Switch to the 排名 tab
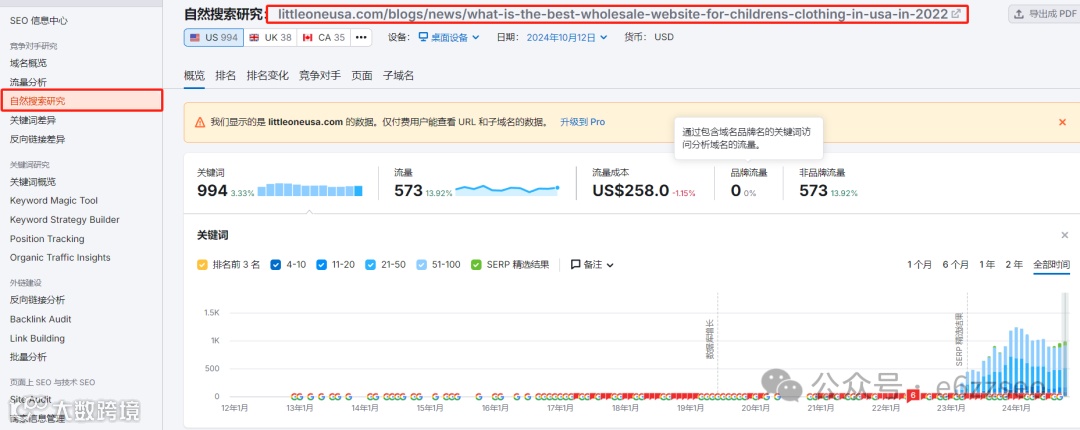The image size is (1080, 430). click(x=226, y=76)
